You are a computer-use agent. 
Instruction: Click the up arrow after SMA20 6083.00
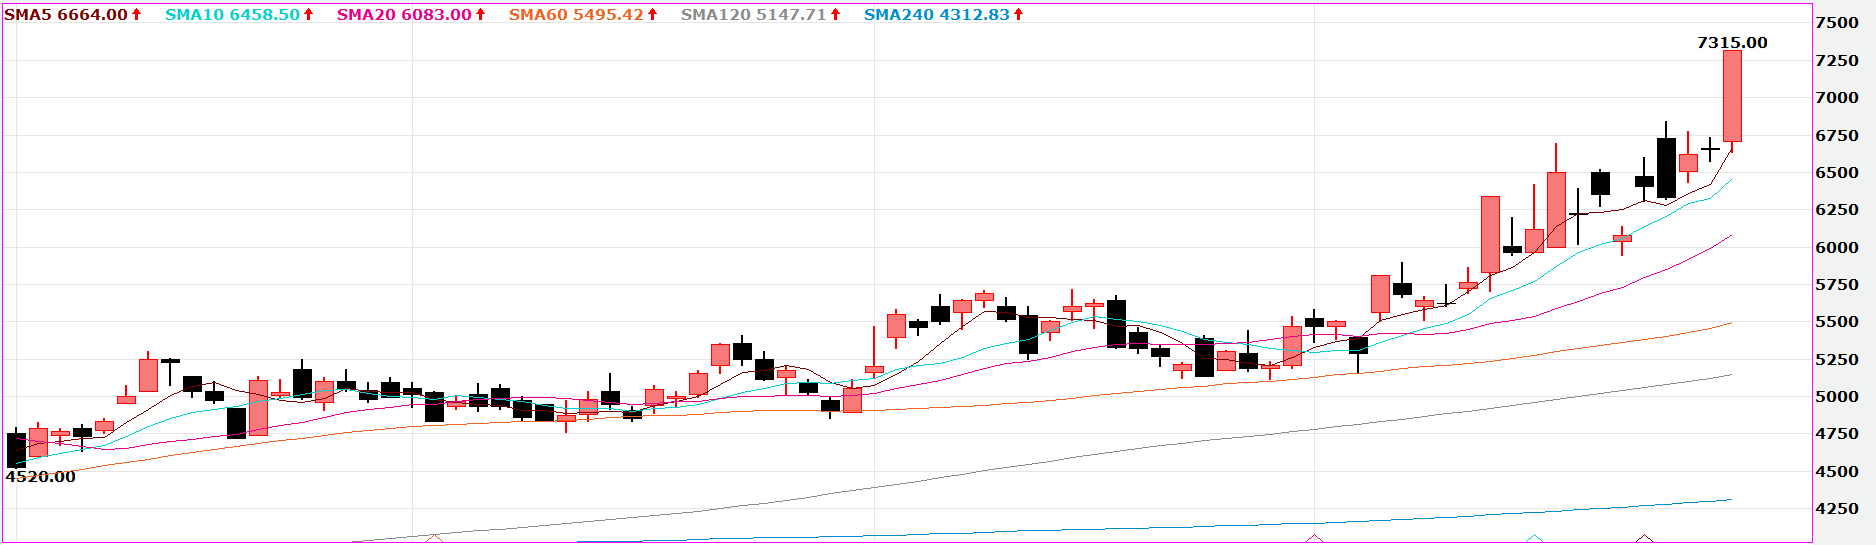480,15
